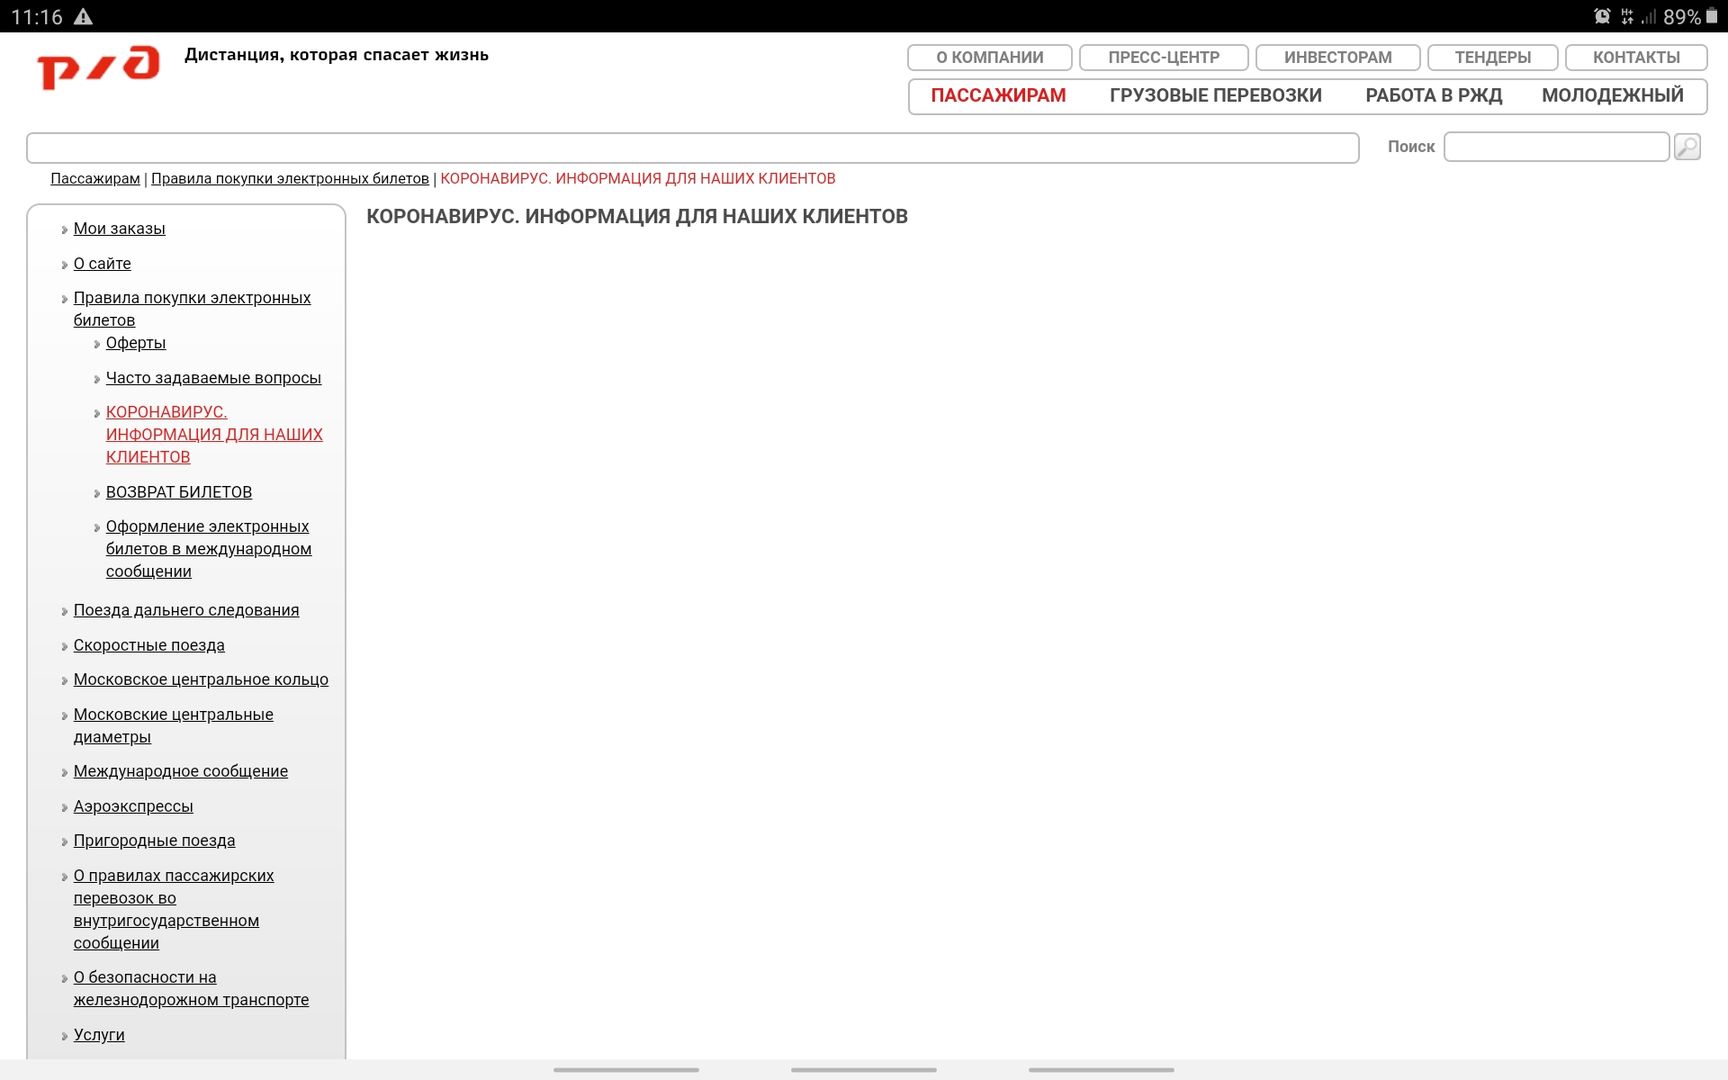Click the О КОМПАНИИ button
The image size is (1728, 1080).
click(x=989, y=58)
